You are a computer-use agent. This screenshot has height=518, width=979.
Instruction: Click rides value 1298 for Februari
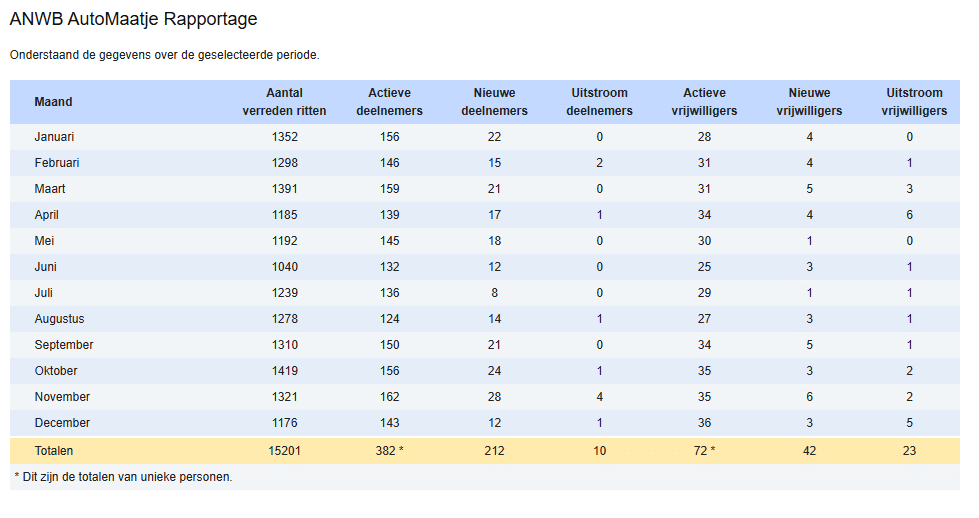point(285,163)
